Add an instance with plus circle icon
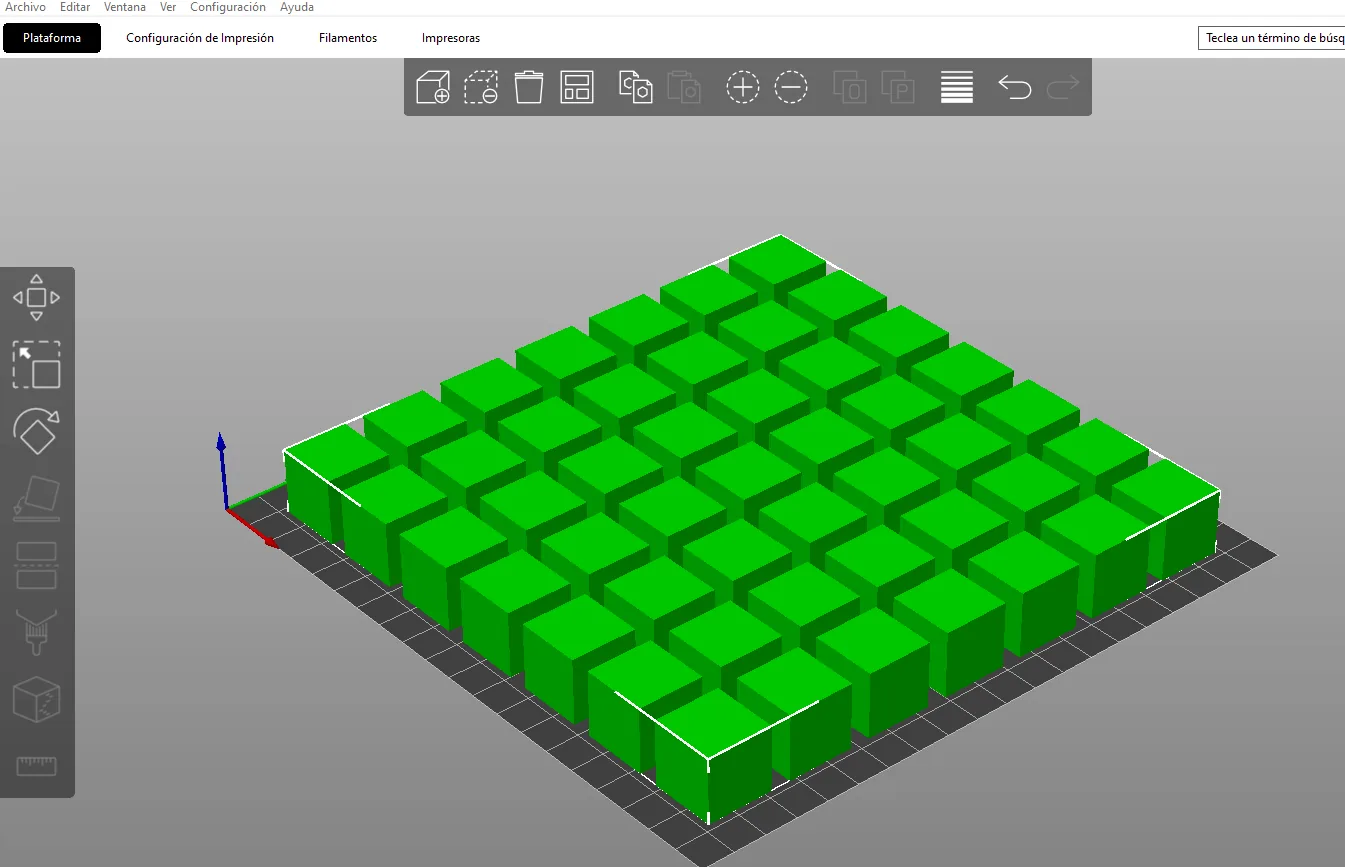Image resolution: width=1345 pixels, height=867 pixels. (x=743, y=87)
